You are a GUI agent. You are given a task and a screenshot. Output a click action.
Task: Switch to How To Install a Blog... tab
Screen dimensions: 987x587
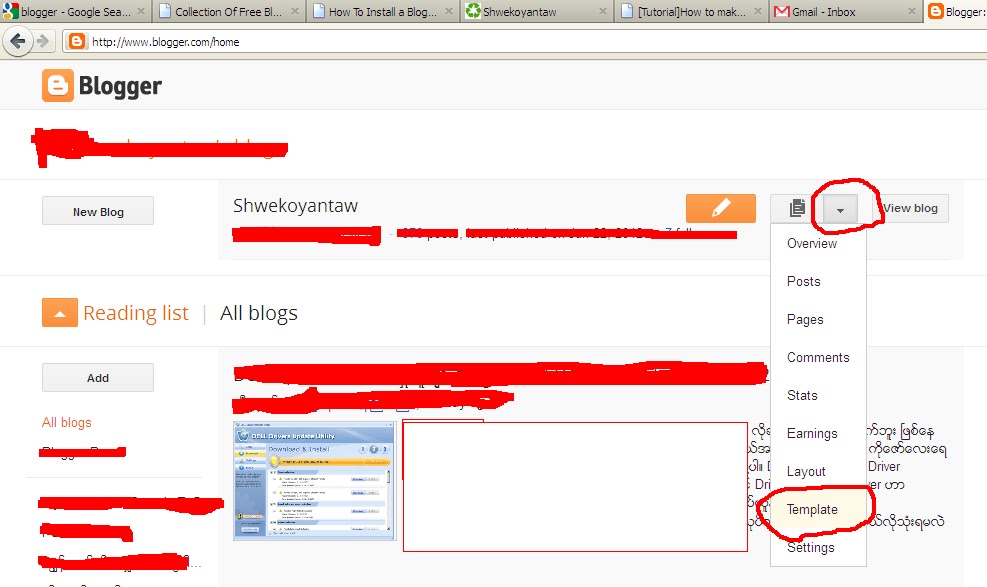point(382,11)
